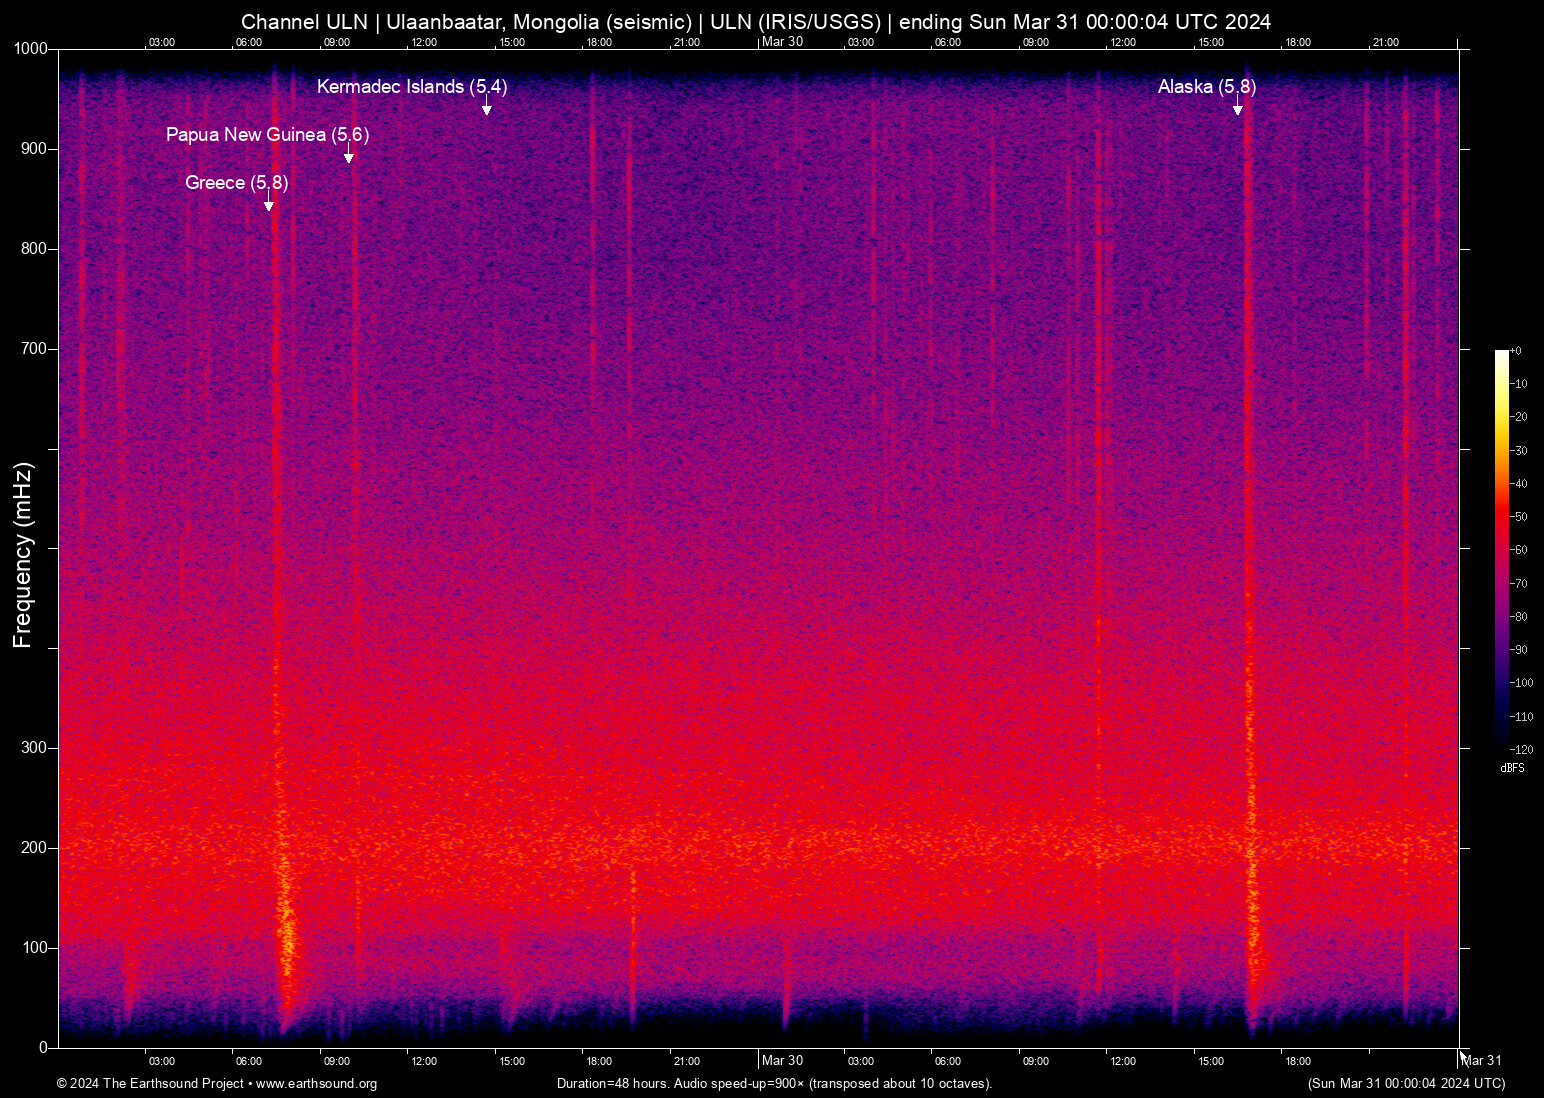Click the arrow marker under Alaska (5.8)
This screenshot has width=1544, height=1098.
1237,108
